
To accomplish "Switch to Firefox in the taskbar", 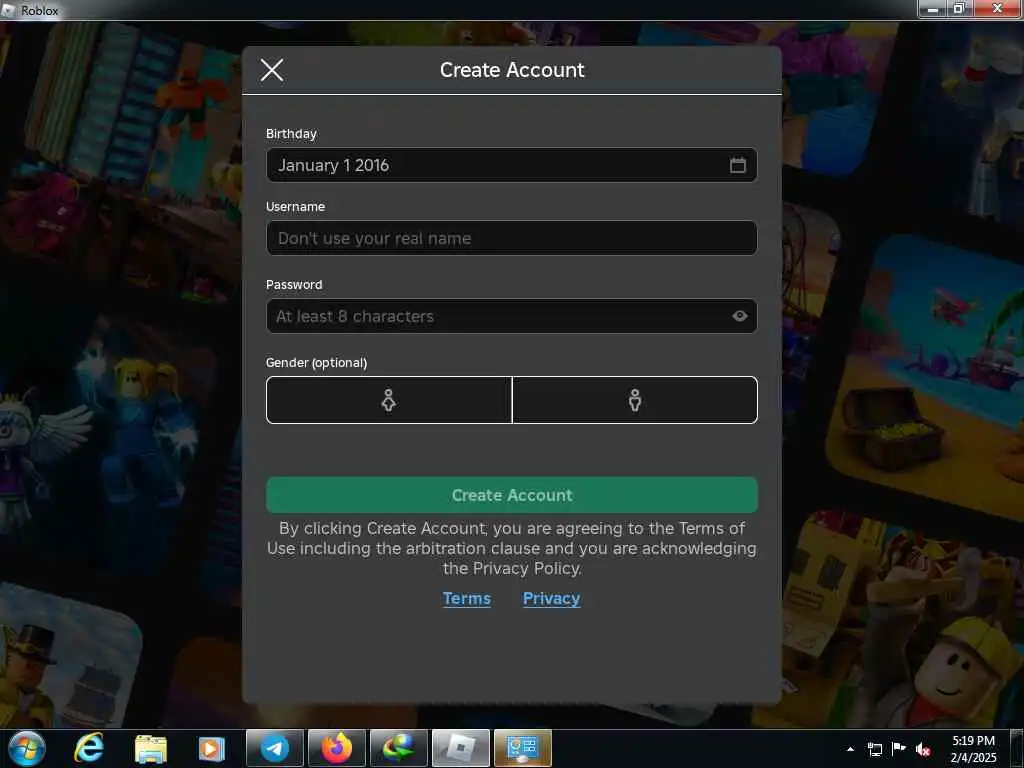I will point(336,748).
